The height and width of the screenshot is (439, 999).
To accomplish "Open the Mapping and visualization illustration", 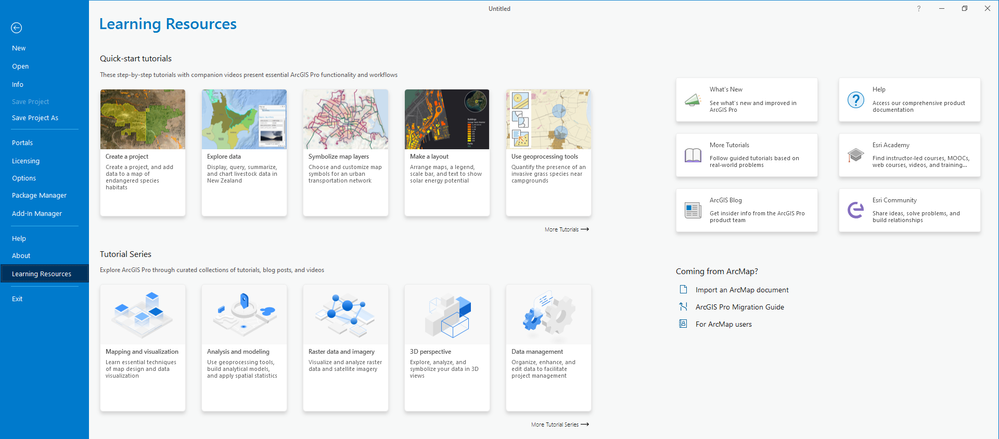I will coord(143,314).
